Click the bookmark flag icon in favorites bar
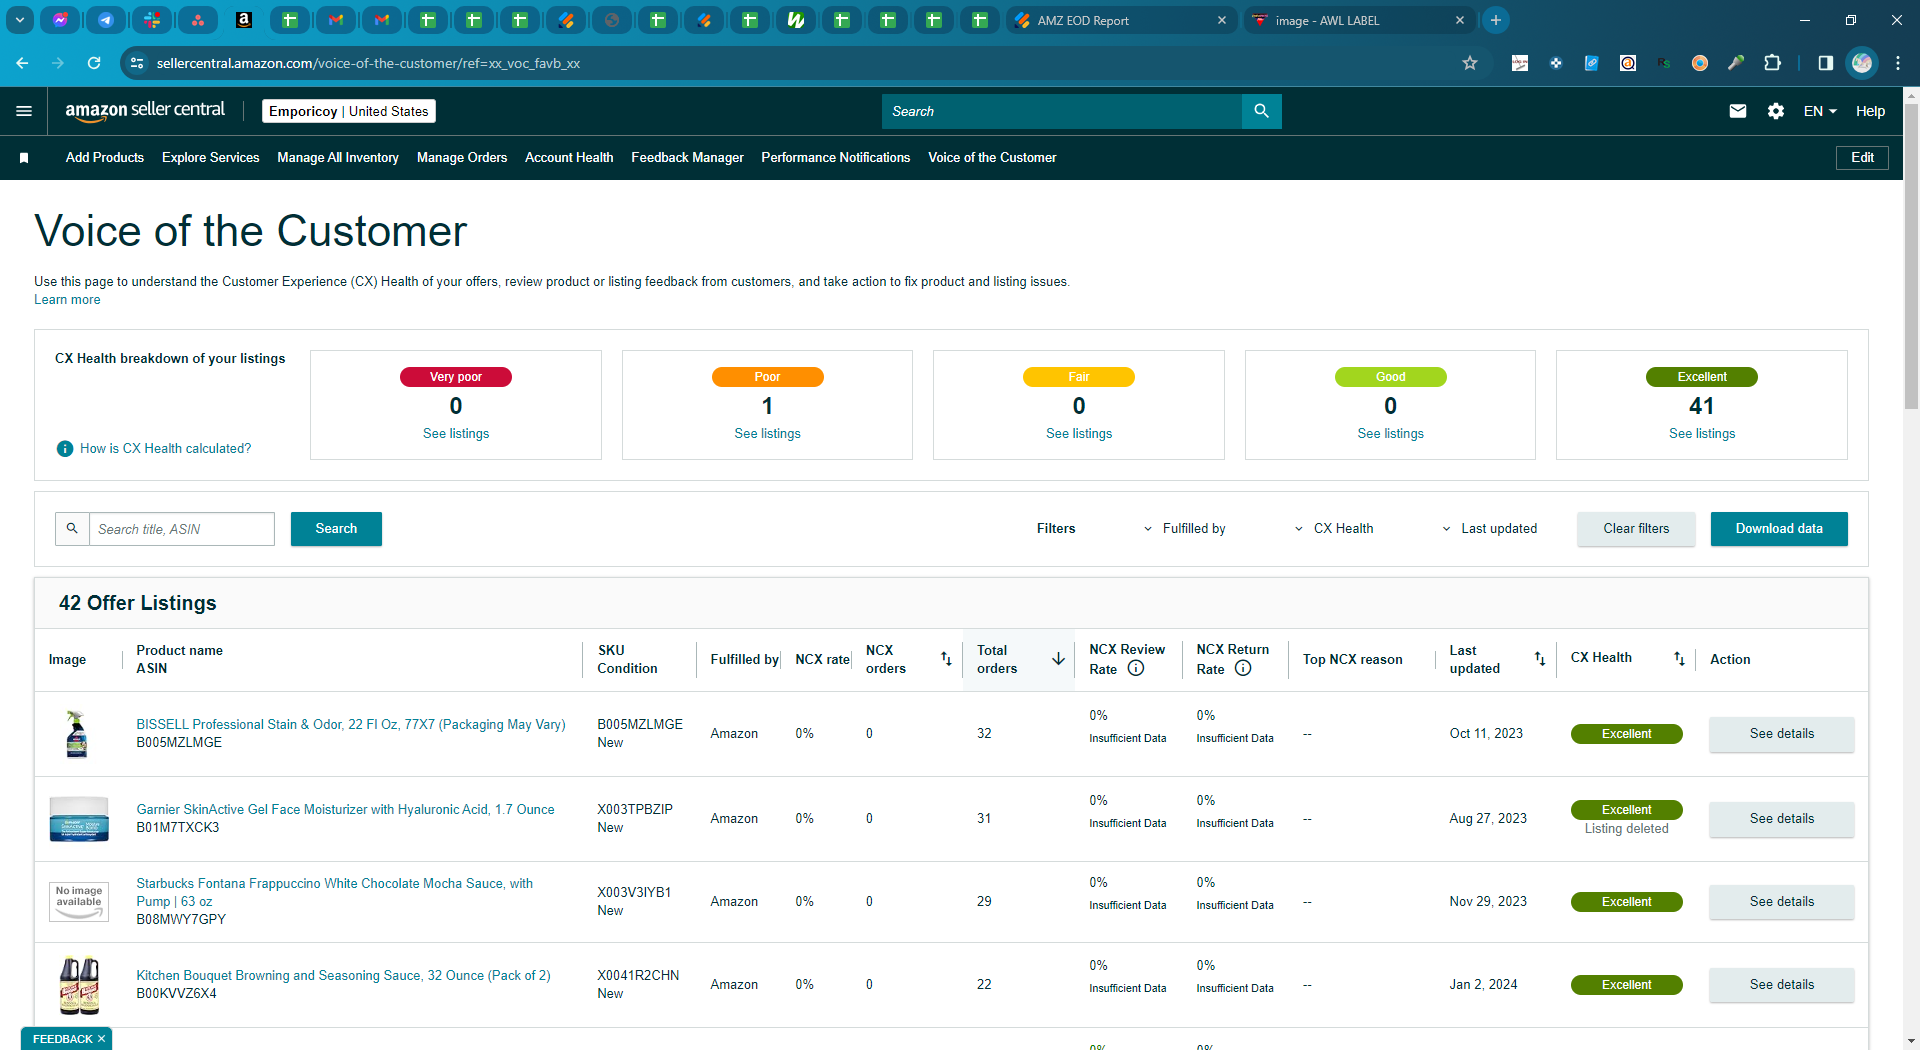 click(x=24, y=158)
